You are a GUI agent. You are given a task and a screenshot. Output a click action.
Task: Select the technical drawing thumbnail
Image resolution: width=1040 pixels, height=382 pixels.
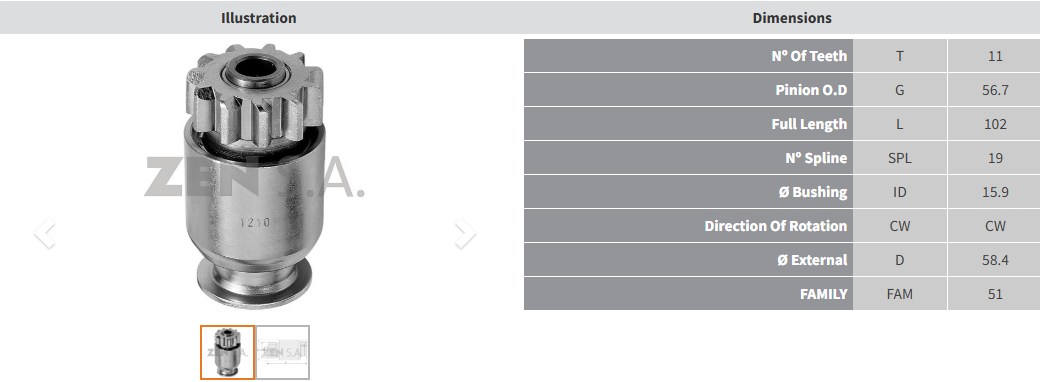pyautogui.click(x=283, y=352)
